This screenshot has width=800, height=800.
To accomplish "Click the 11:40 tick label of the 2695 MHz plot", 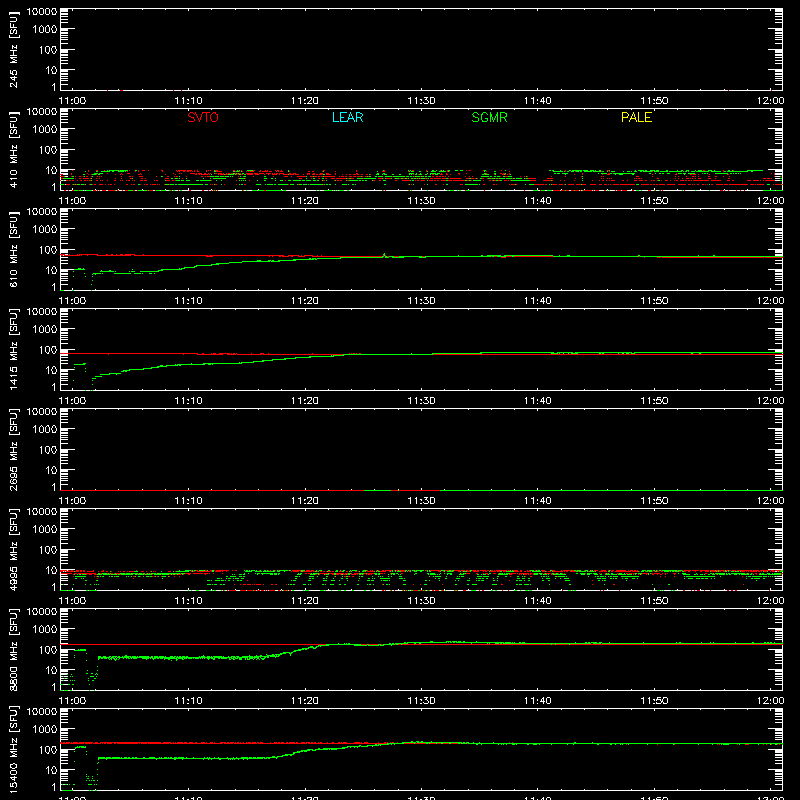I will [x=538, y=501].
